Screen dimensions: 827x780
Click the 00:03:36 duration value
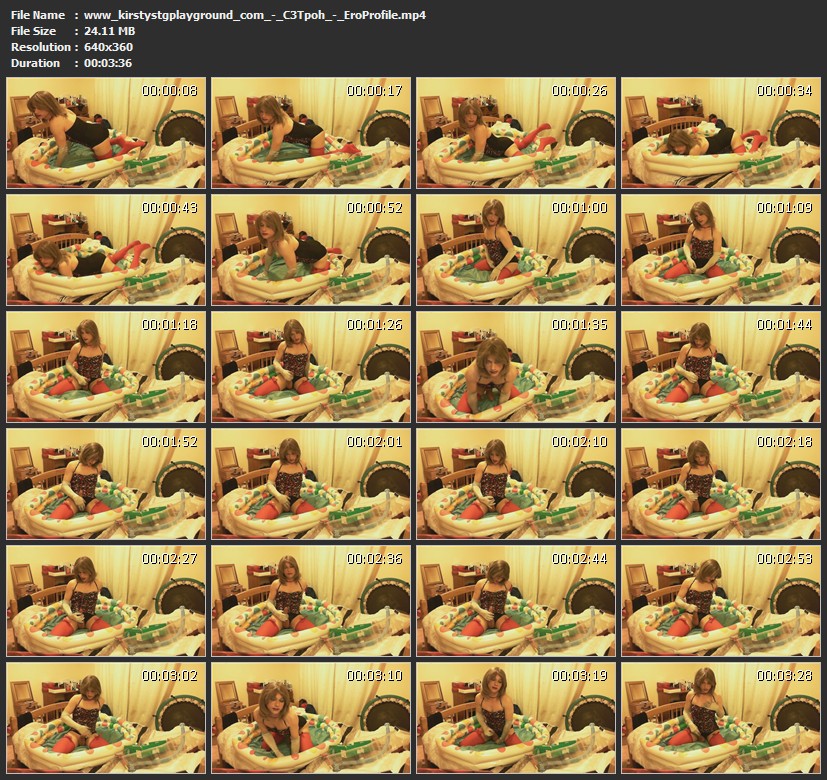pos(109,63)
